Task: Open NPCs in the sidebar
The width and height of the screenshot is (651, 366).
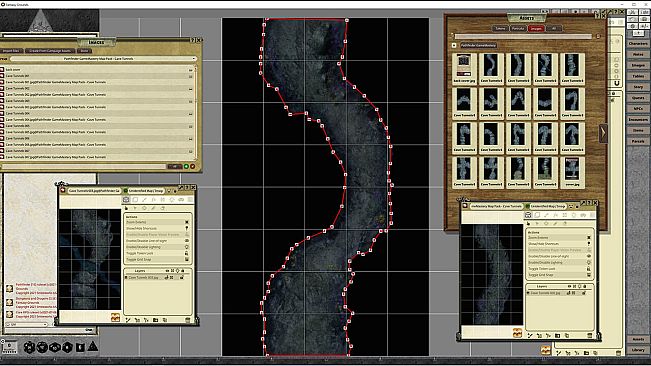Action: coord(638,108)
